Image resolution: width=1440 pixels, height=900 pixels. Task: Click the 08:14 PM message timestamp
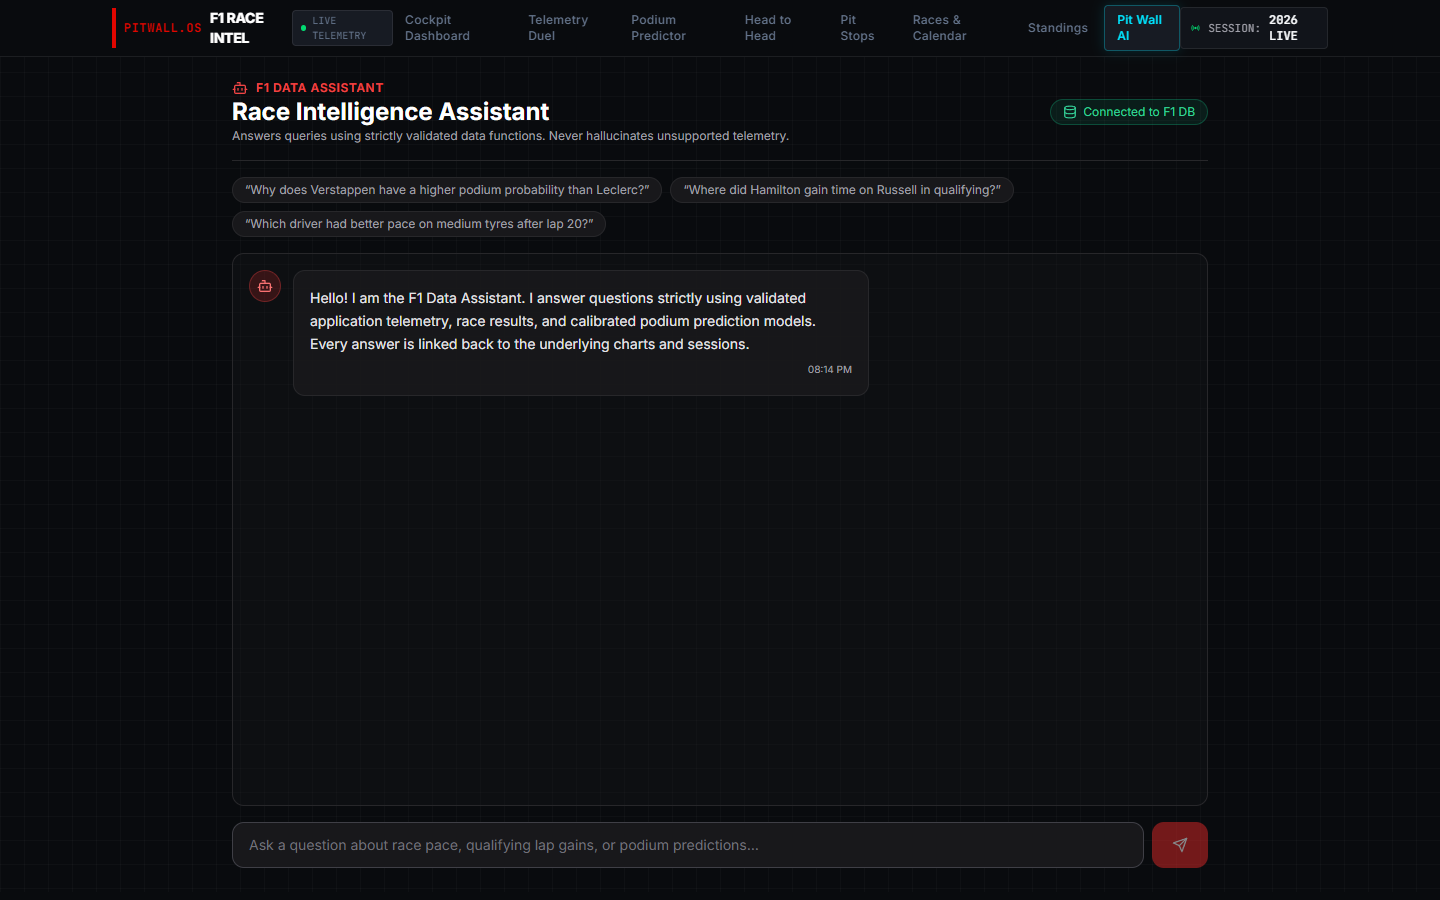click(830, 370)
